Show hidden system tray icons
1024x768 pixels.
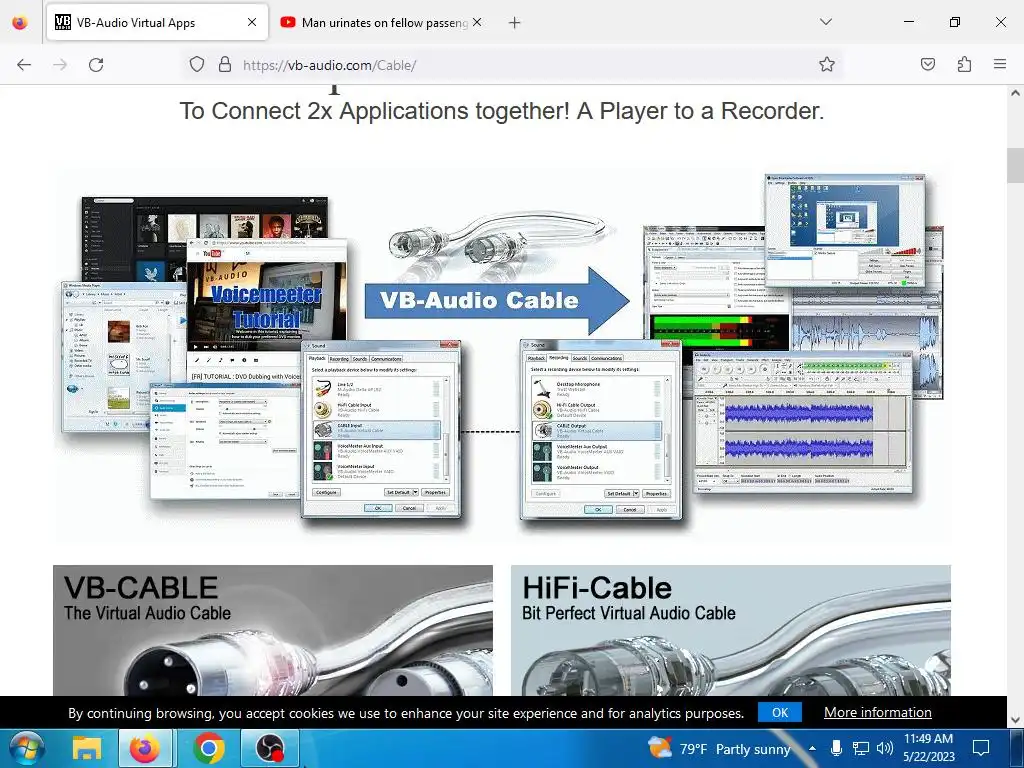pyautogui.click(x=812, y=748)
